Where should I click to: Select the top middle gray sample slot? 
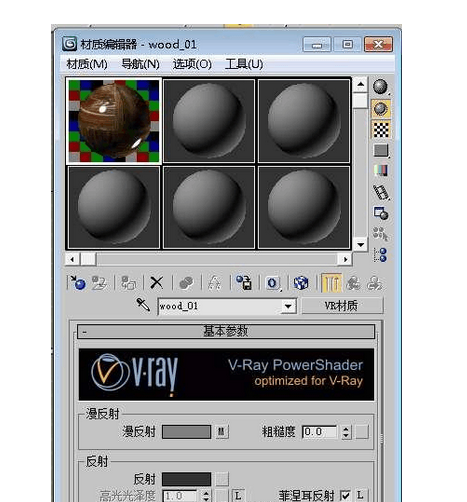coord(209,121)
